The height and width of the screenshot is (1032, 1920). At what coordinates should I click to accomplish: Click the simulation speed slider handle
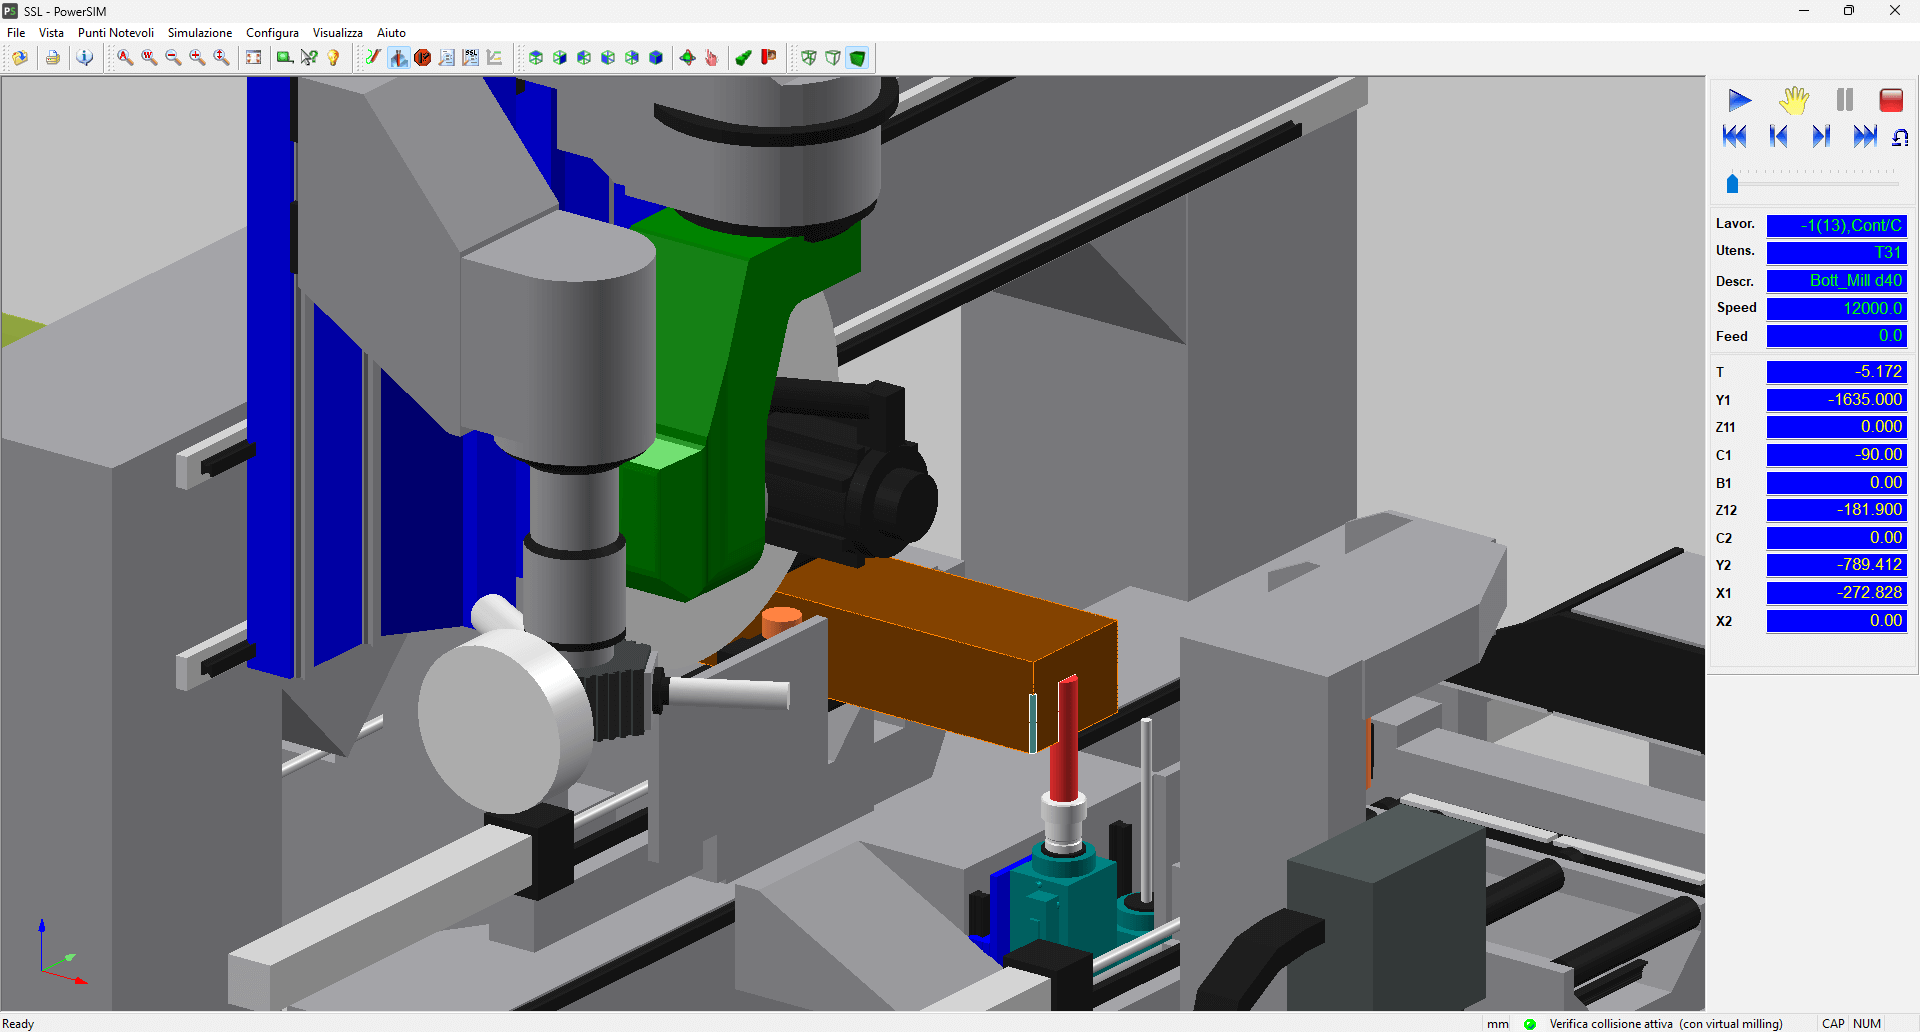[1732, 184]
